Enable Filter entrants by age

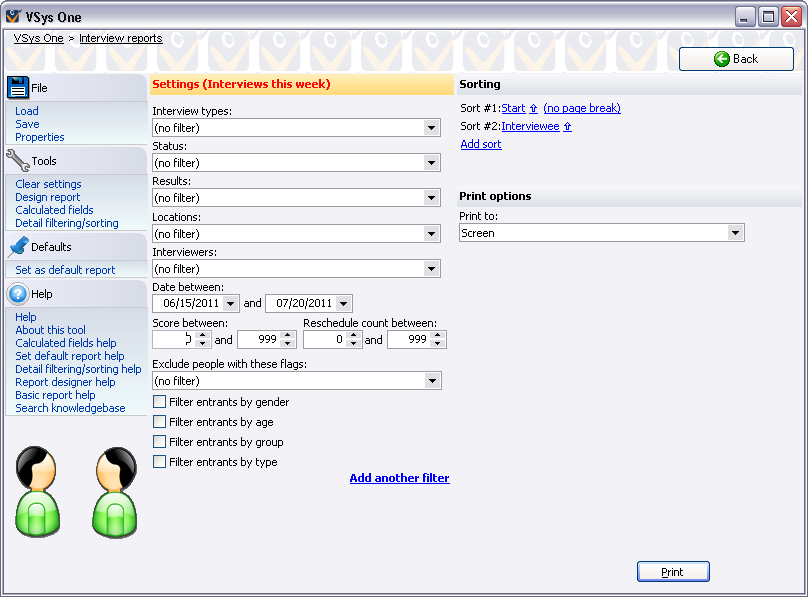(160, 422)
